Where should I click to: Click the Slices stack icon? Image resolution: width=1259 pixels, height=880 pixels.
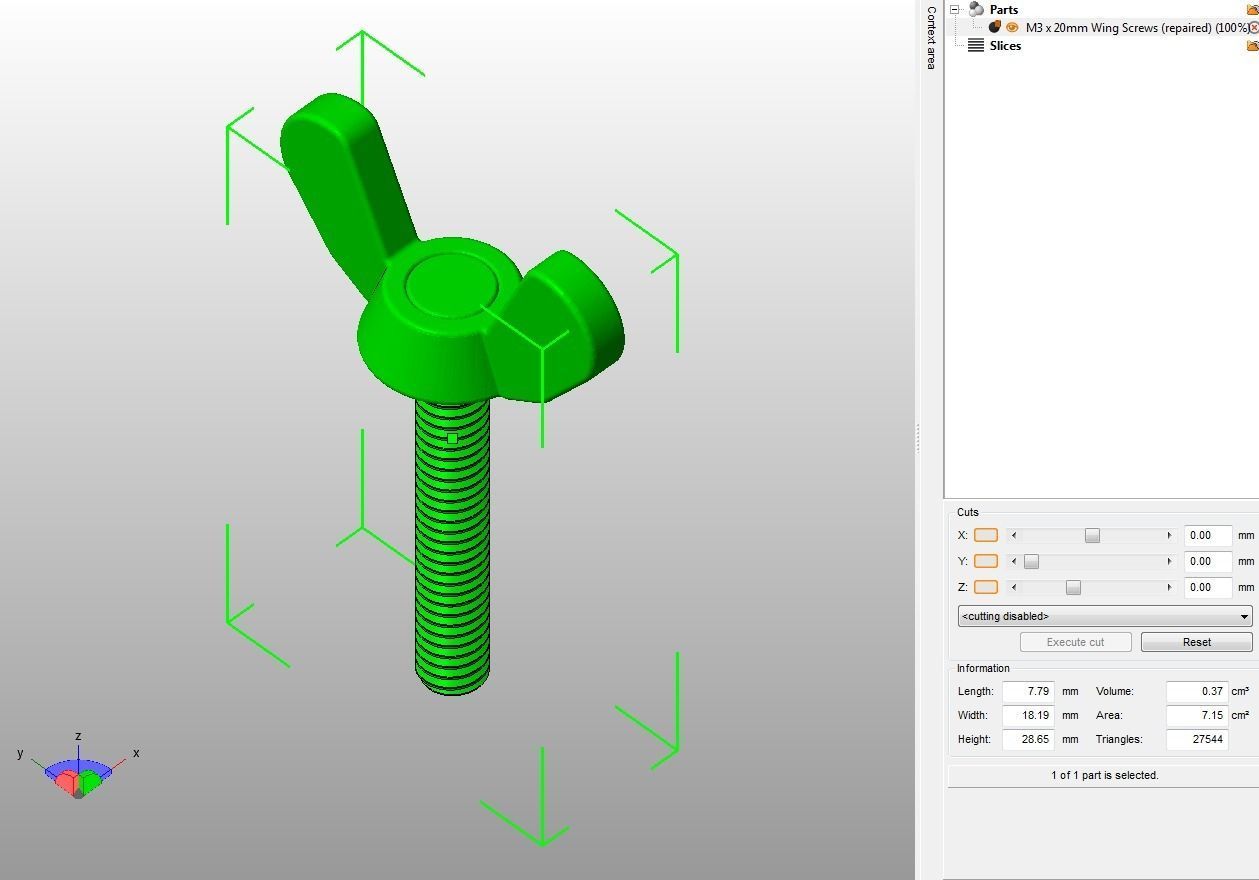pos(976,44)
